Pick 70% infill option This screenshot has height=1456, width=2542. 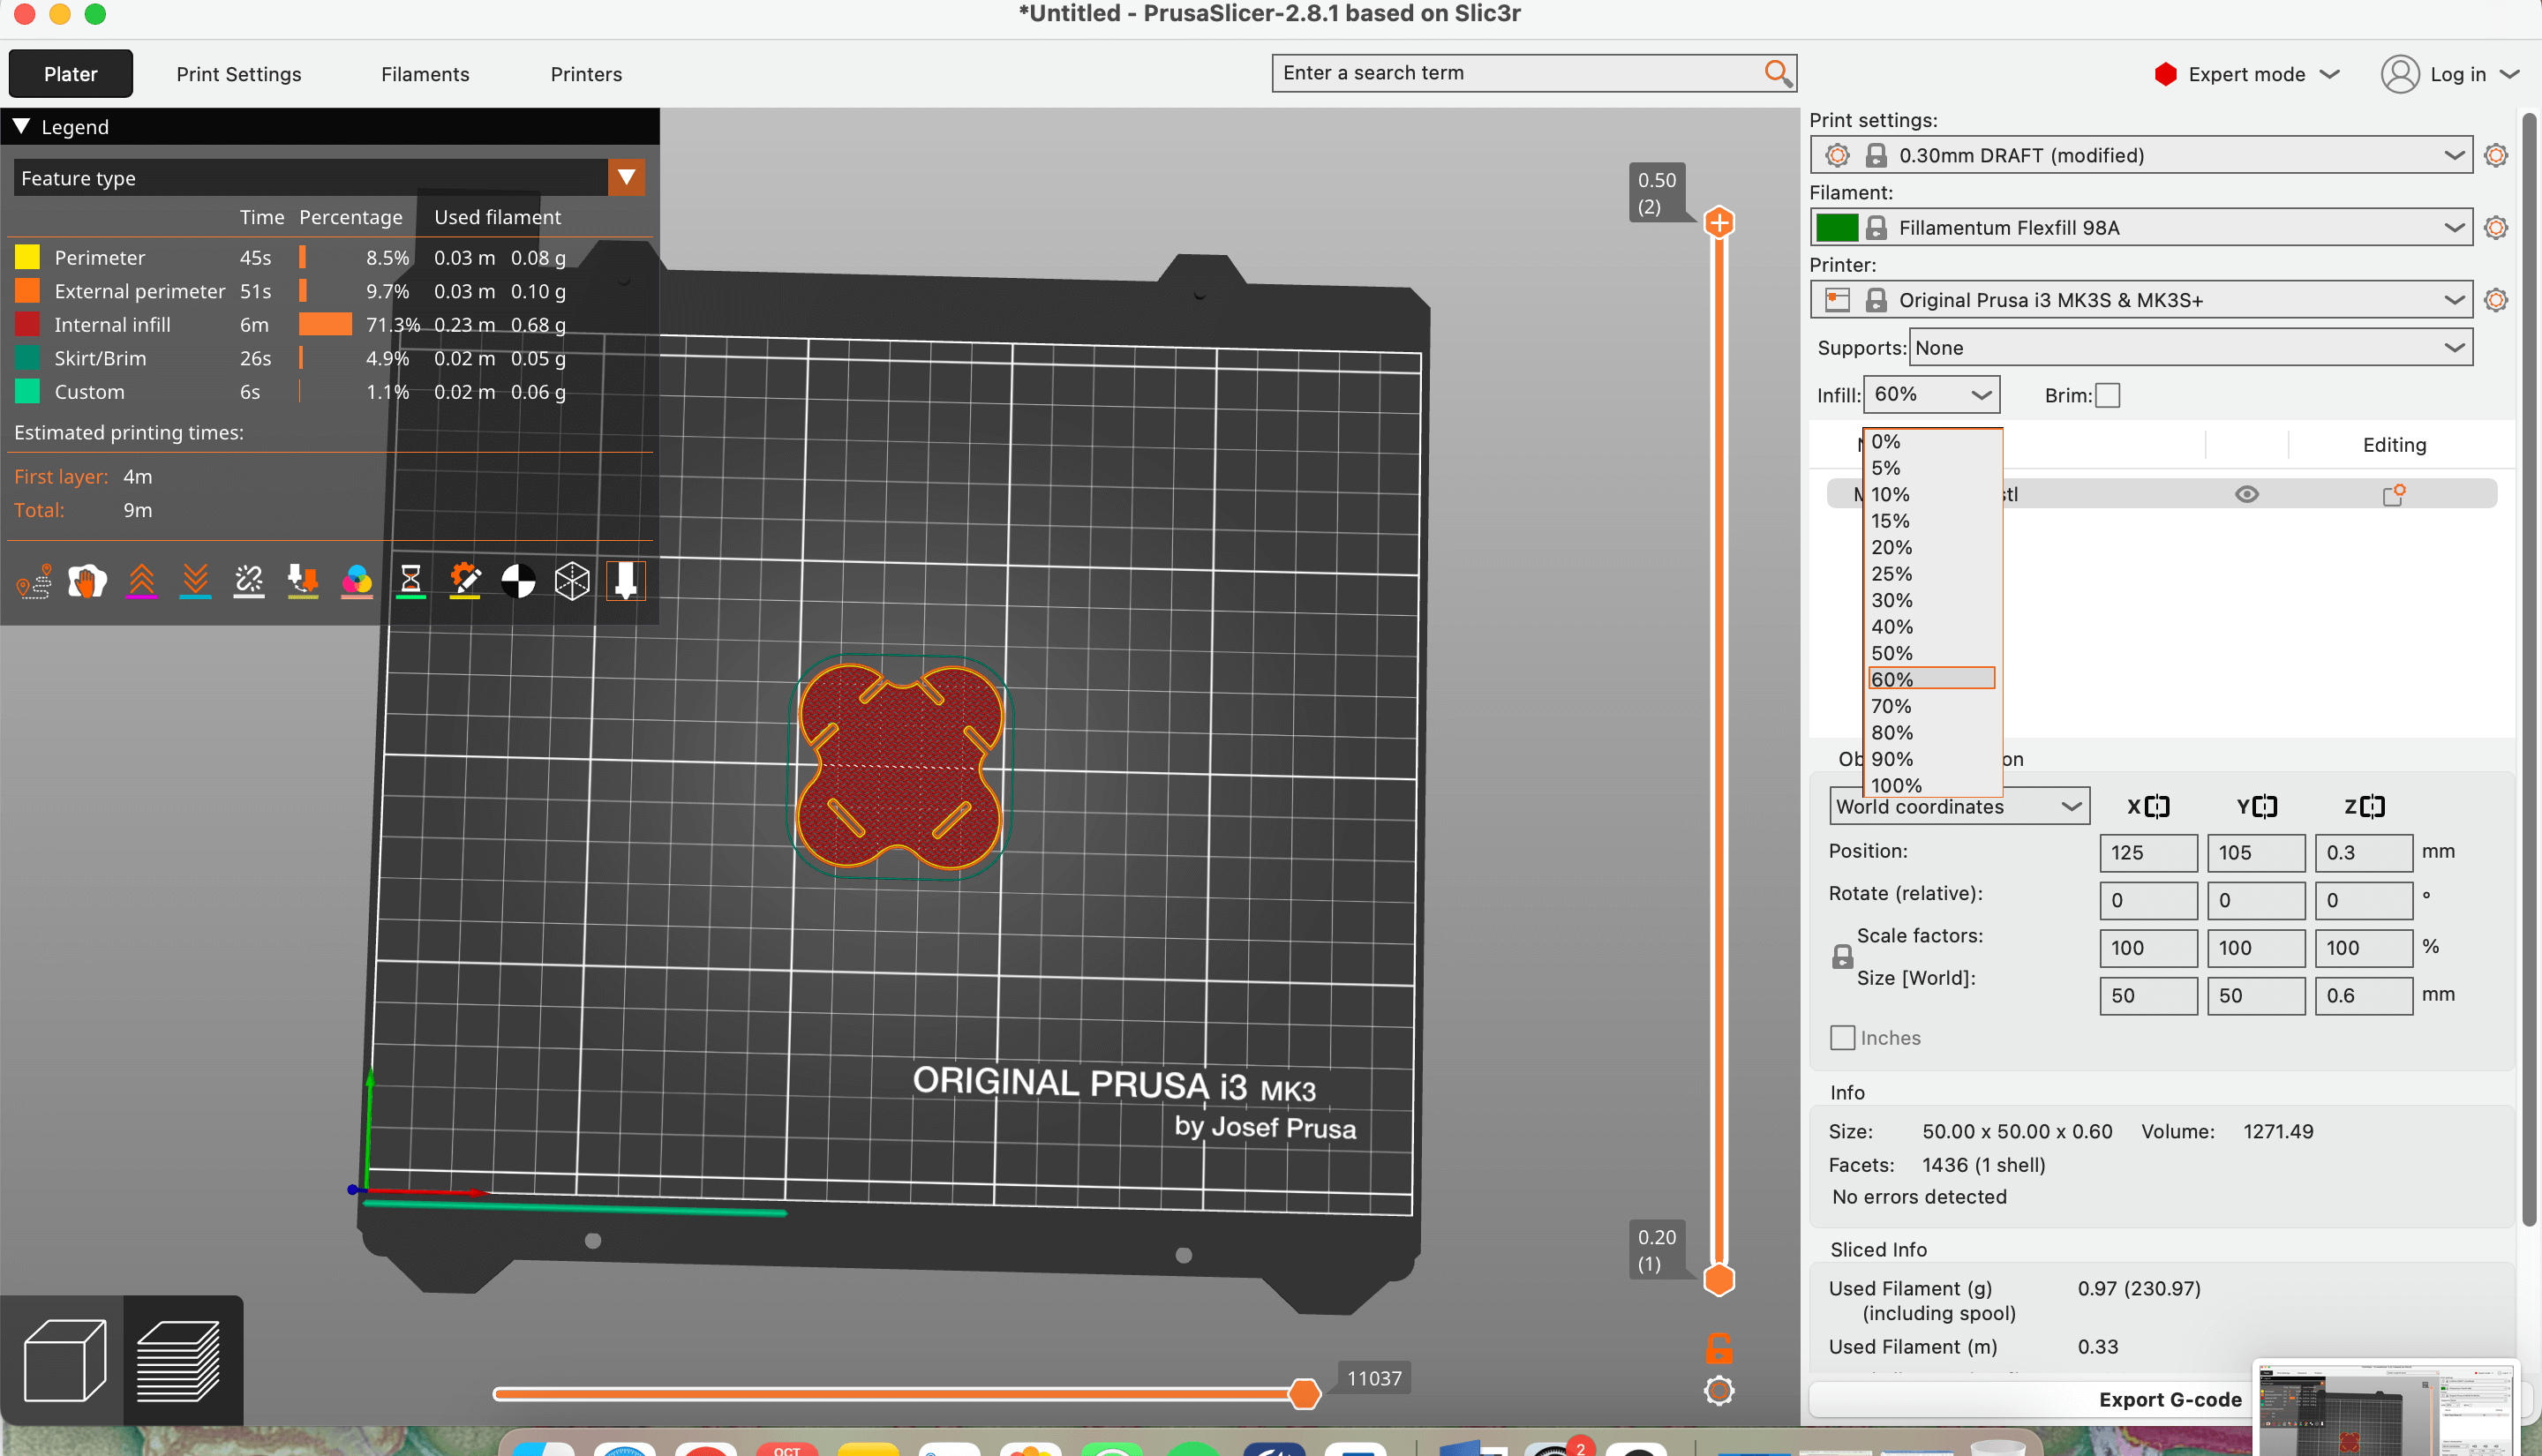(x=1932, y=706)
